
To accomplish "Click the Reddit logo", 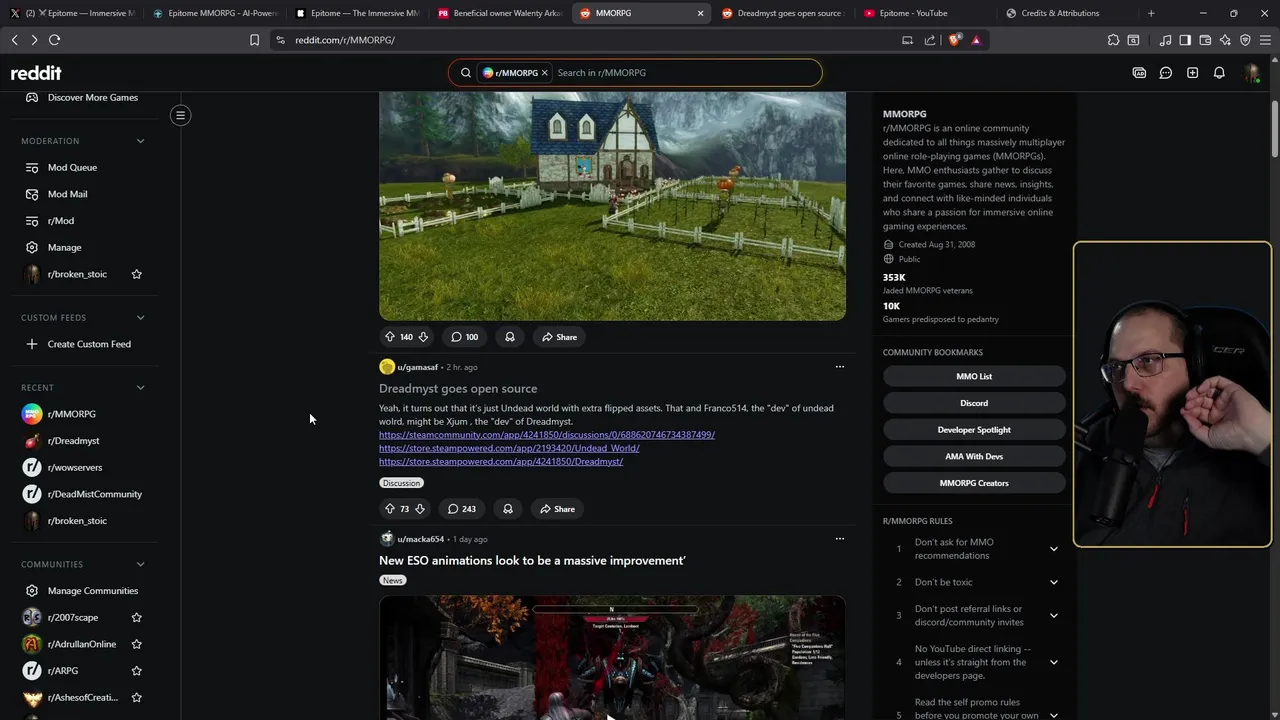I will click(36, 73).
